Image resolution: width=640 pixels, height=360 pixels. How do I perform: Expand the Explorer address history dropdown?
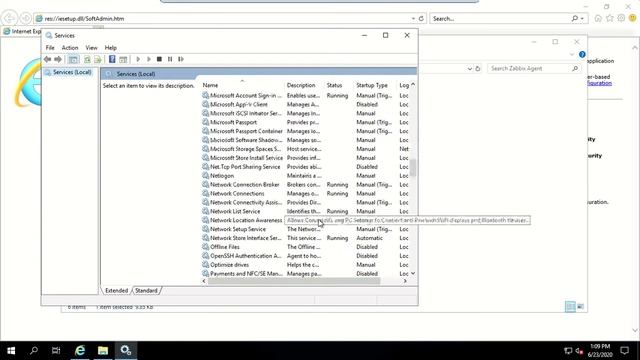pyautogui.click(x=470, y=69)
